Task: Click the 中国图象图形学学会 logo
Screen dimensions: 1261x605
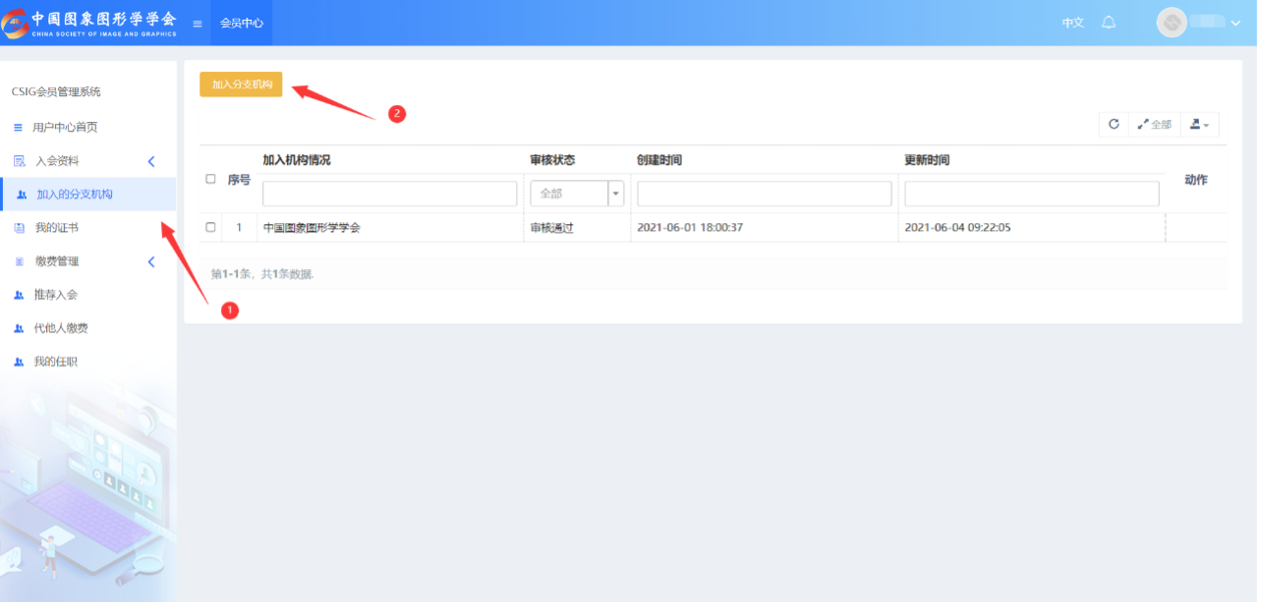Action: pos(90,23)
